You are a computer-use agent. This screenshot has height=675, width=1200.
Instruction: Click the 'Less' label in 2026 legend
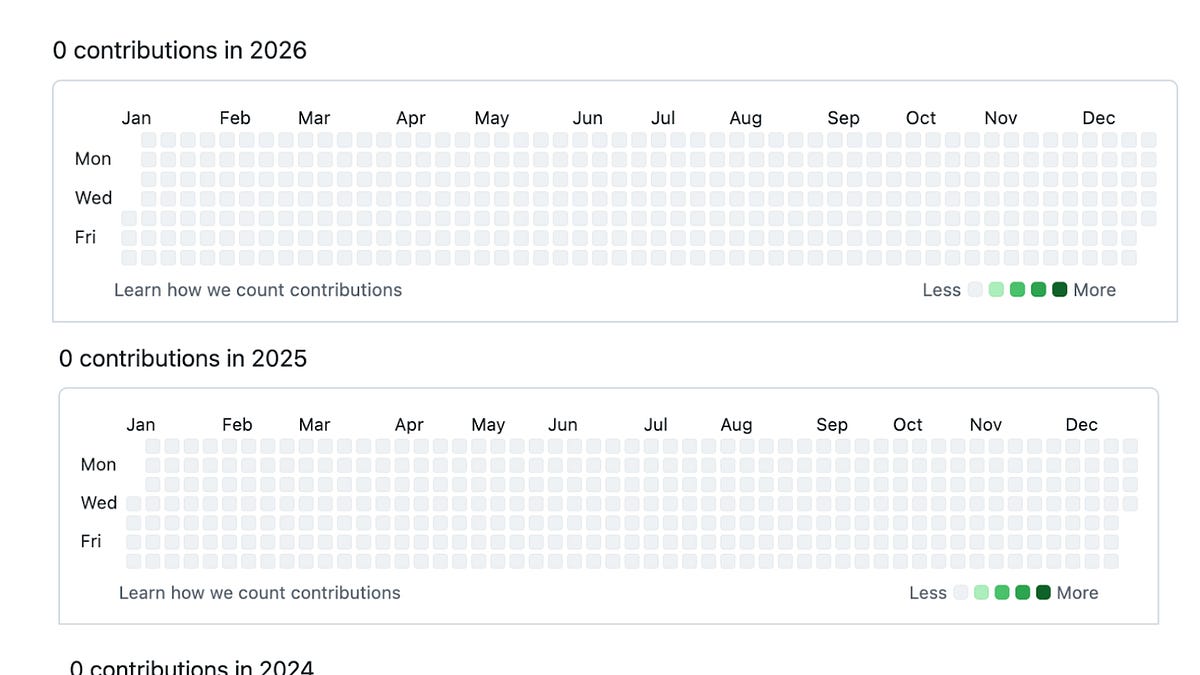pos(940,290)
